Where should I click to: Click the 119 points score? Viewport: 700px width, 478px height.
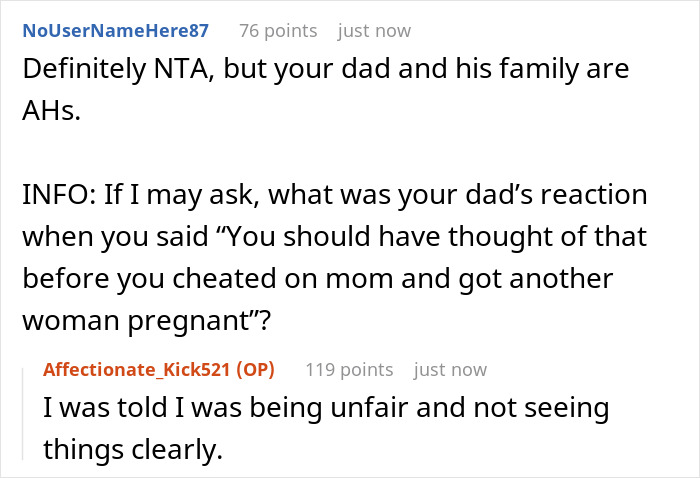click(351, 369)
